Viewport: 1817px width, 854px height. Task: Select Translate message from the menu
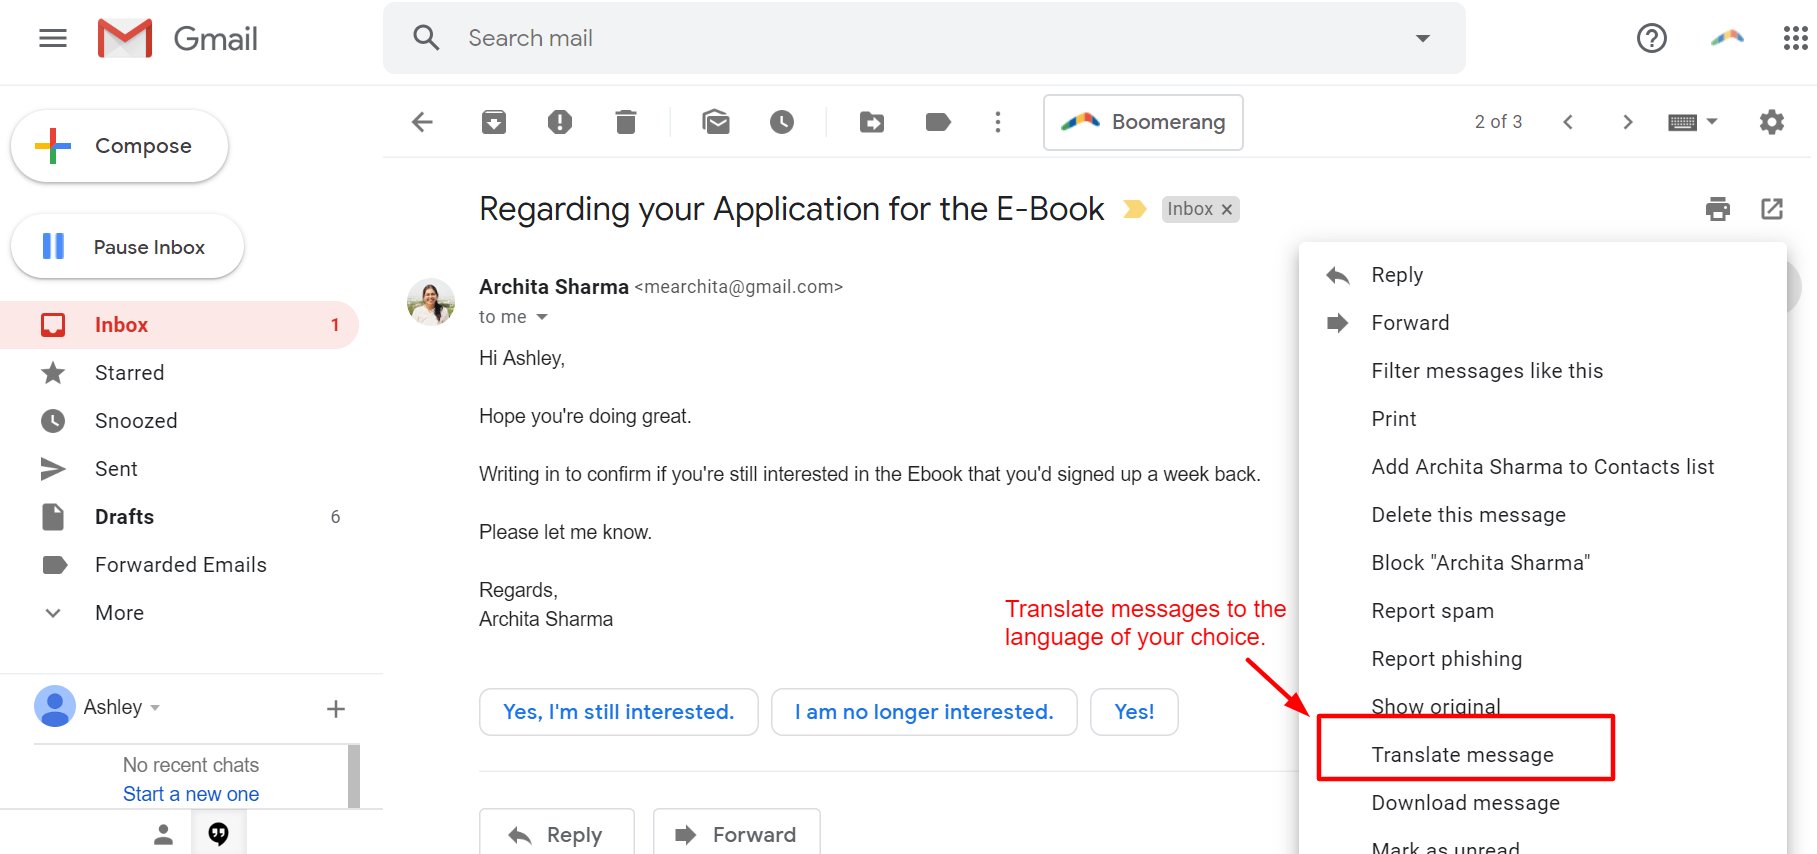pyautogui.click(x=1463, y=755)
